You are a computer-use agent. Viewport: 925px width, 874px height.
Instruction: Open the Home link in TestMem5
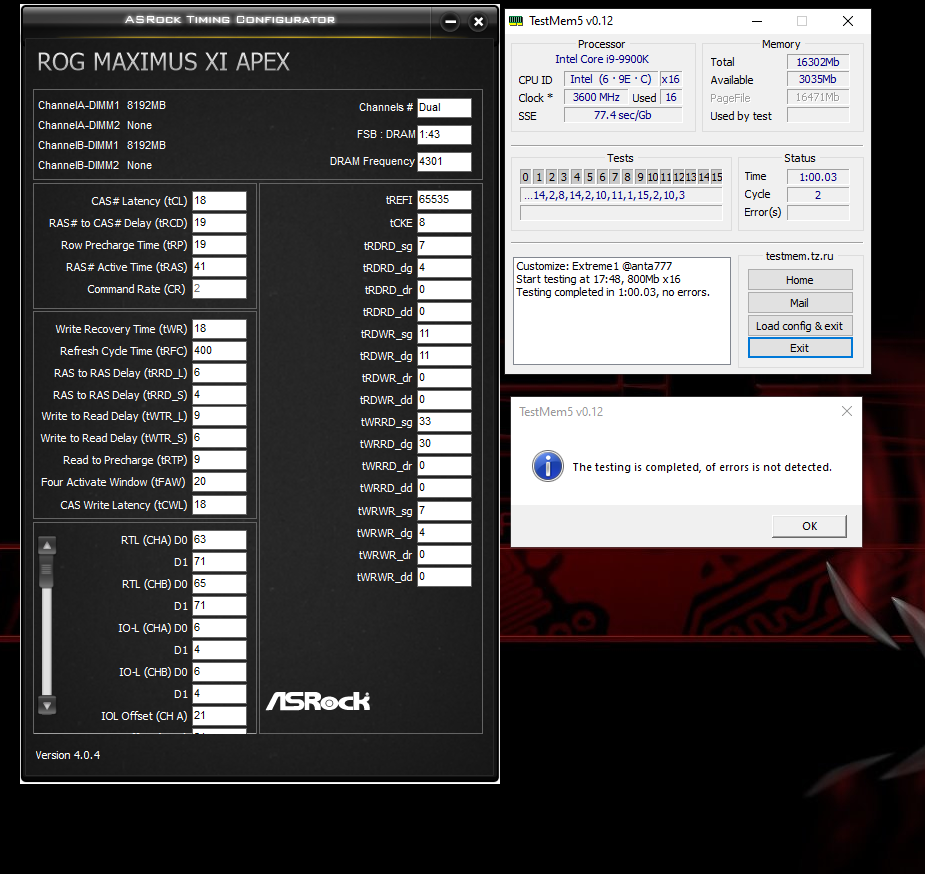800,280
